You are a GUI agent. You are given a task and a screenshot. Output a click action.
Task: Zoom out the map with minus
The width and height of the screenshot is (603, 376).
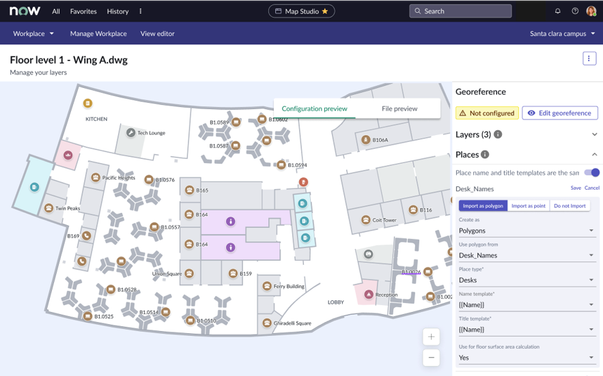pos(431,358)
